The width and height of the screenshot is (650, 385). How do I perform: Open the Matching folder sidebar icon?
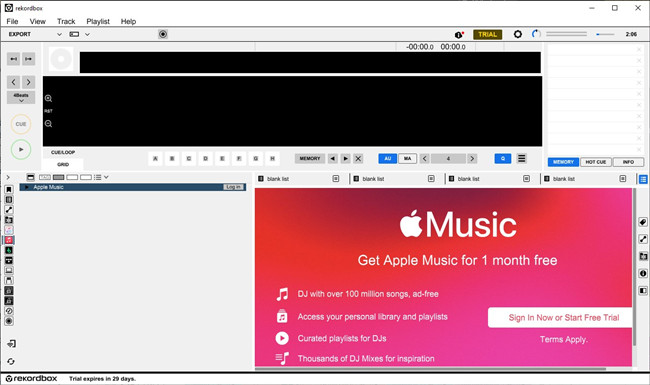pos(9,220)
